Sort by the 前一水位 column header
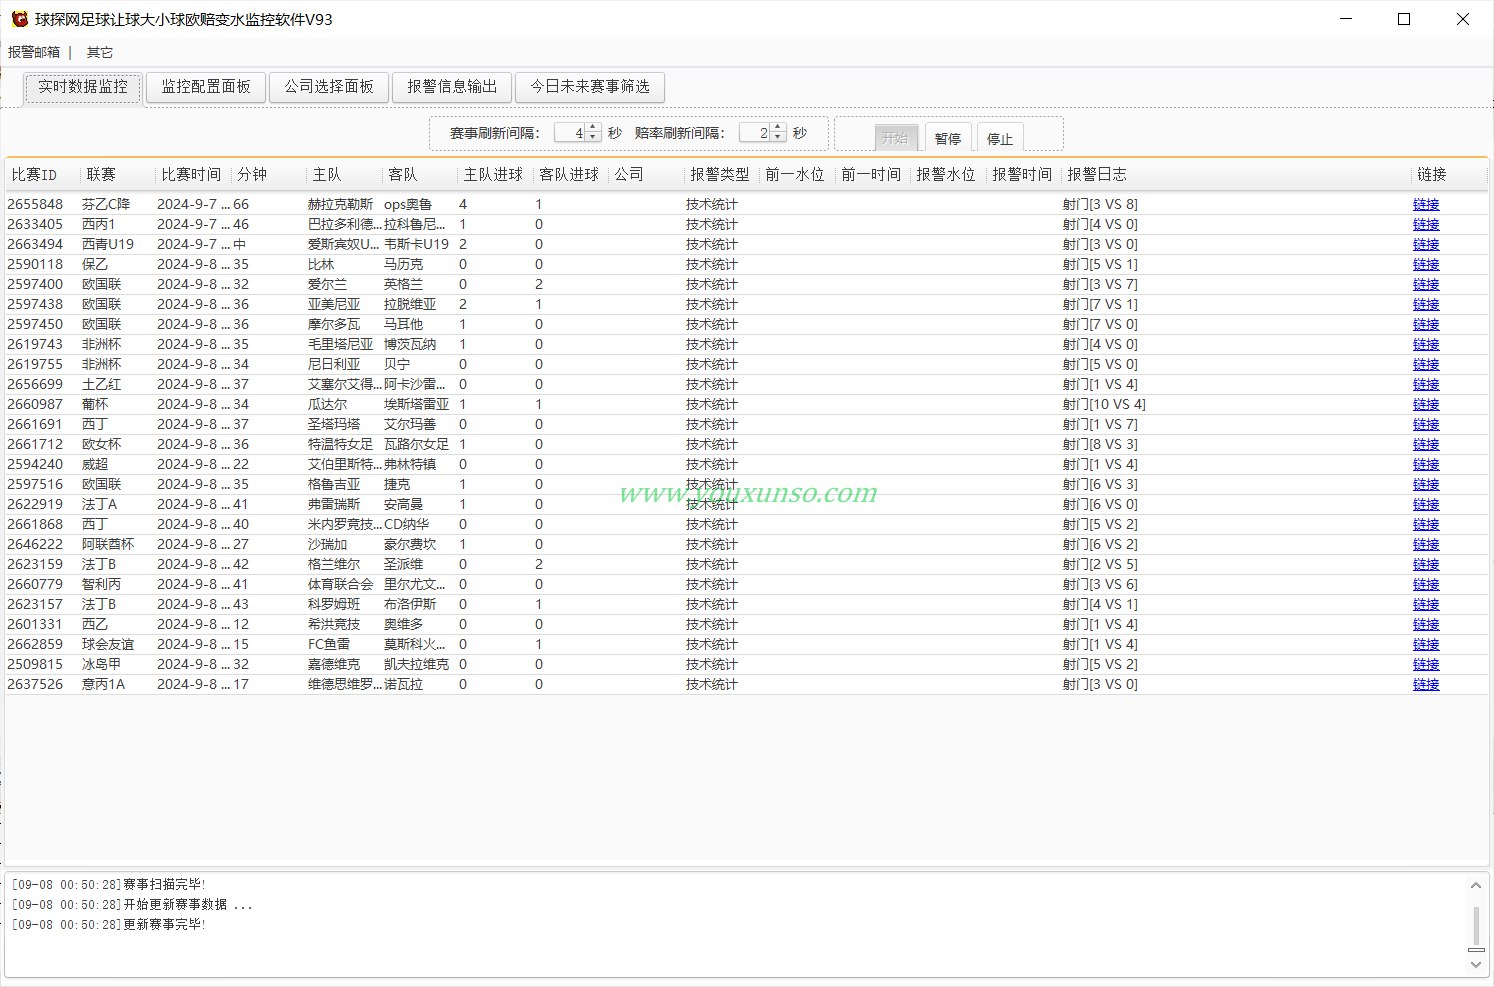The image size is (1494, 987). point(795,175)
